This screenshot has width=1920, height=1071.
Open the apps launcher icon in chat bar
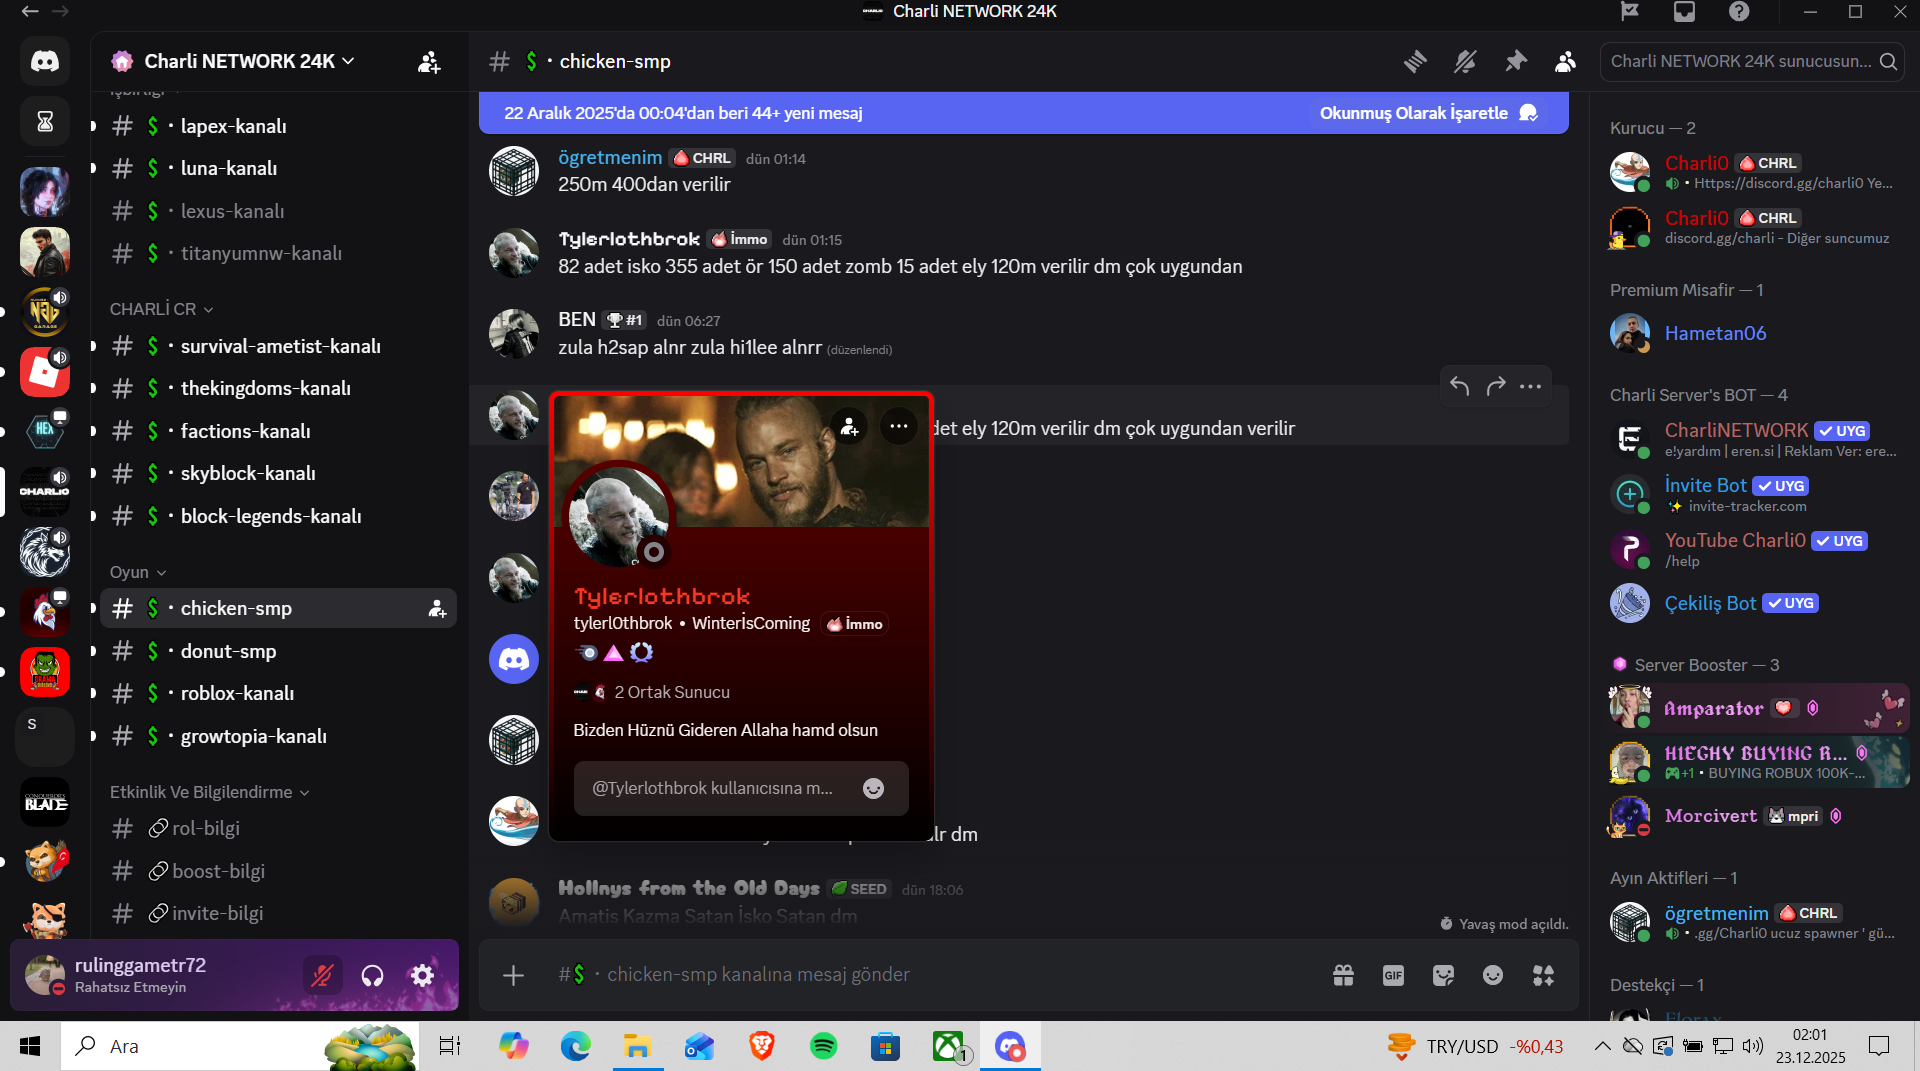[x=1544, y=975]
